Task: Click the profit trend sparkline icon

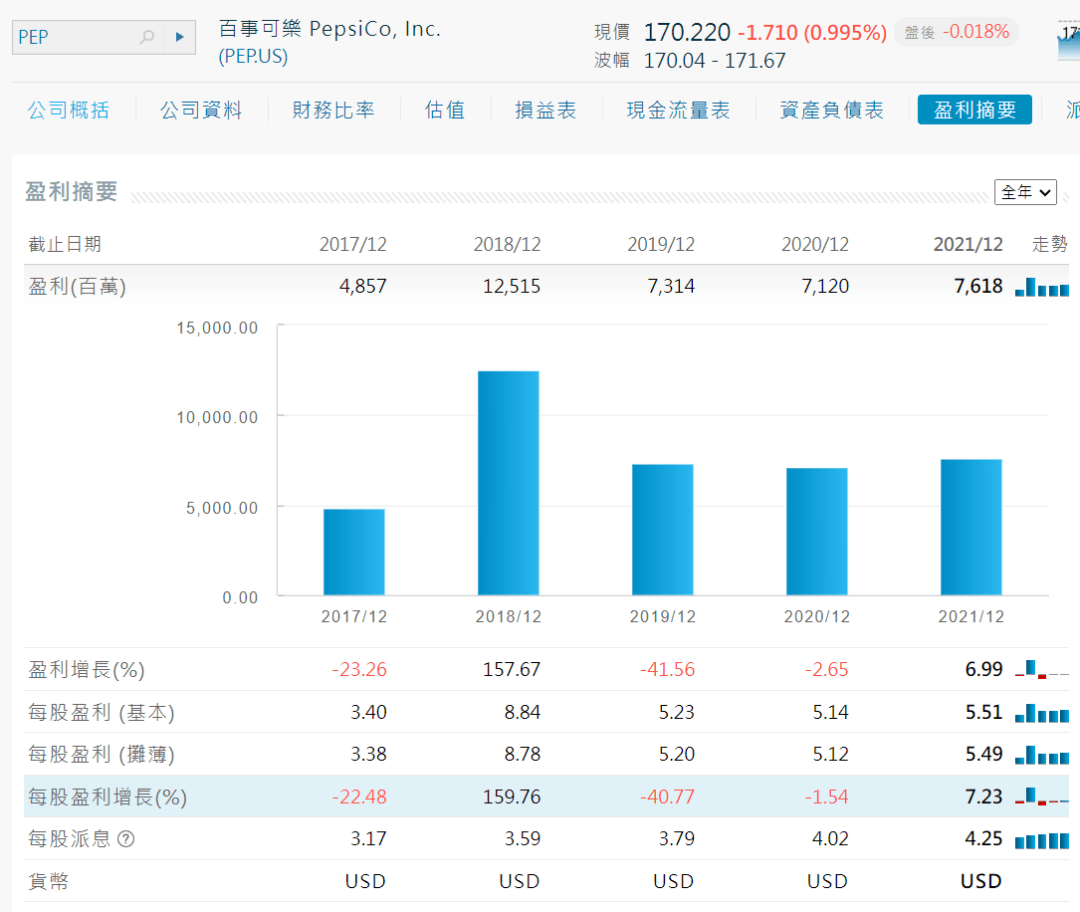Action: 1042,287
